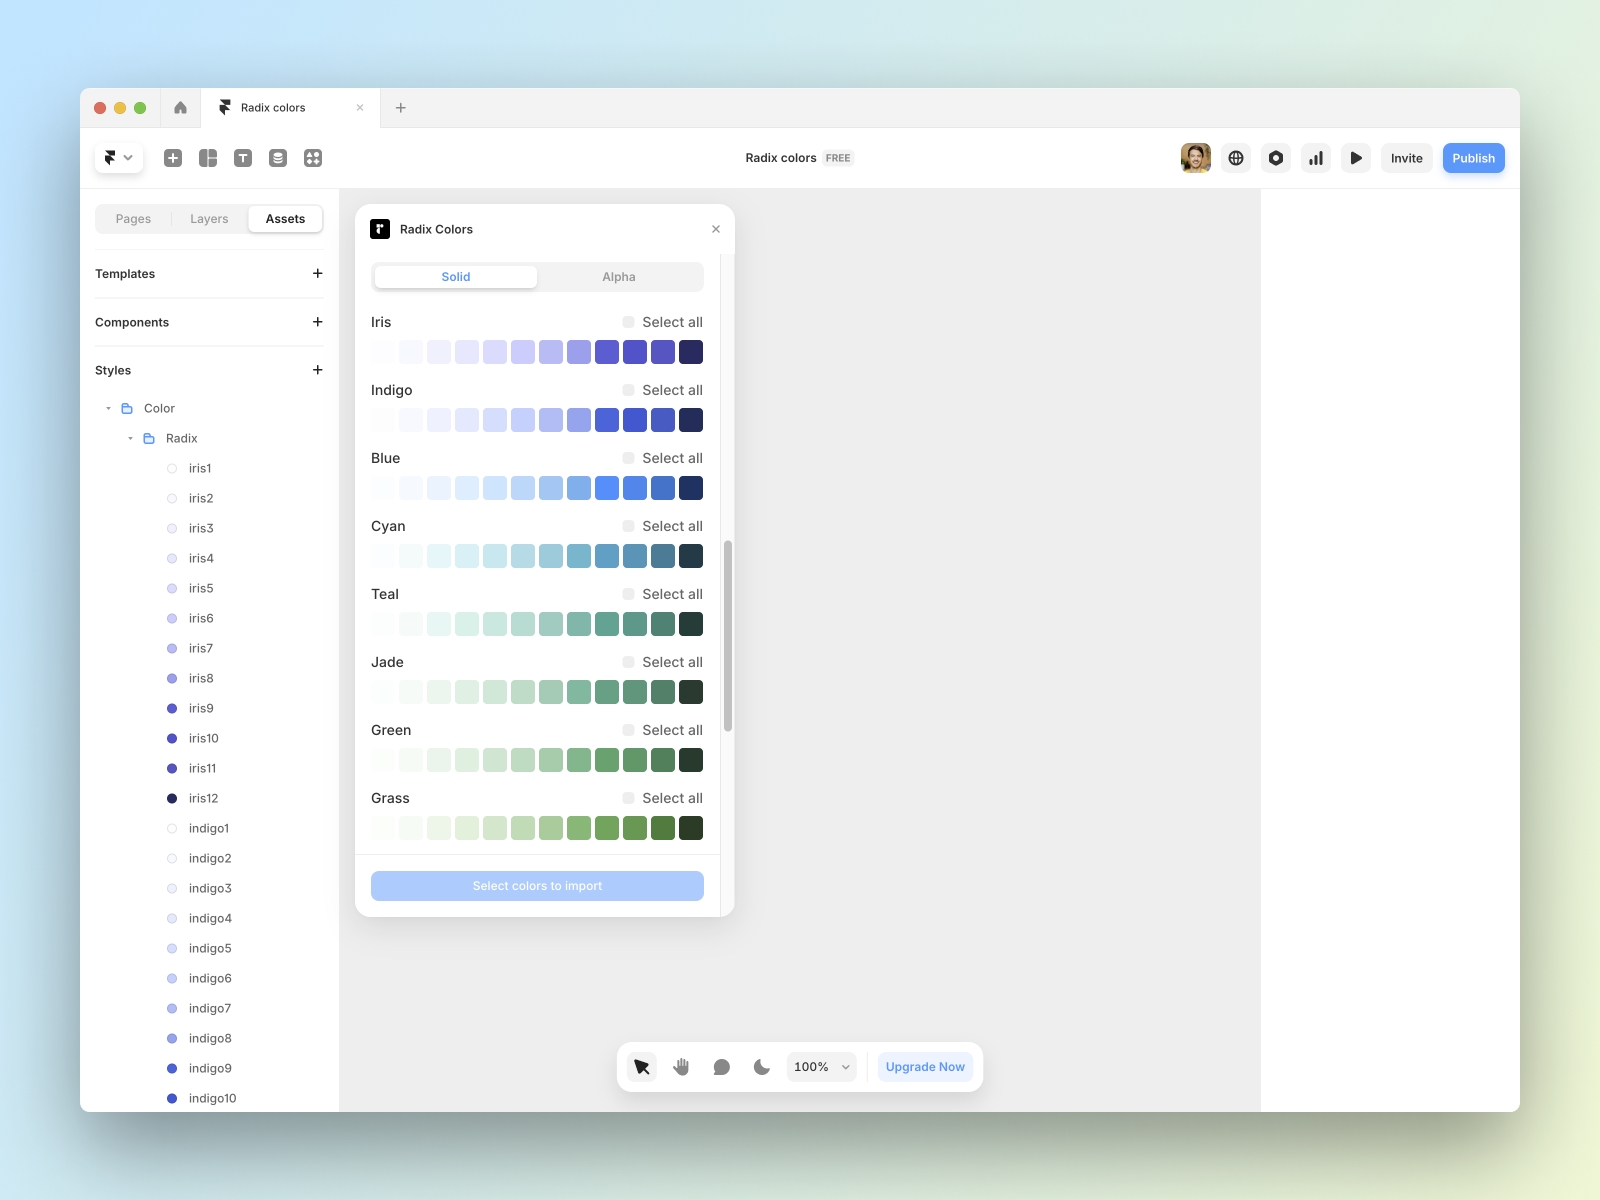Click the Publish button
The height and width of the screenshot is (1200, 1600).
(1473, 158)
